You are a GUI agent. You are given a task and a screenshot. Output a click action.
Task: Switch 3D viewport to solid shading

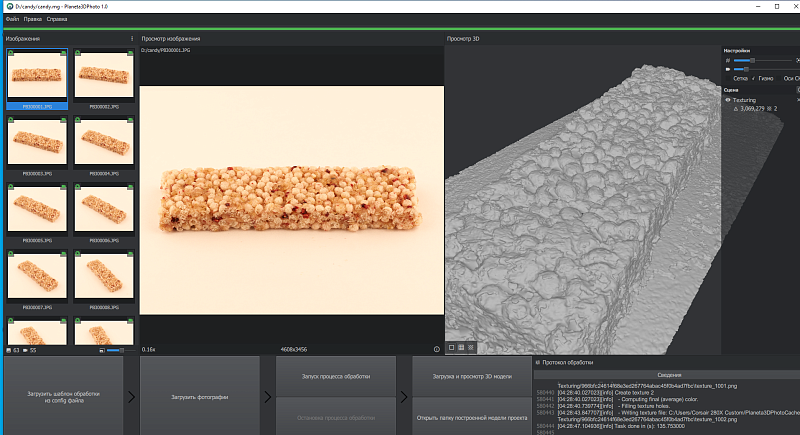451,347
